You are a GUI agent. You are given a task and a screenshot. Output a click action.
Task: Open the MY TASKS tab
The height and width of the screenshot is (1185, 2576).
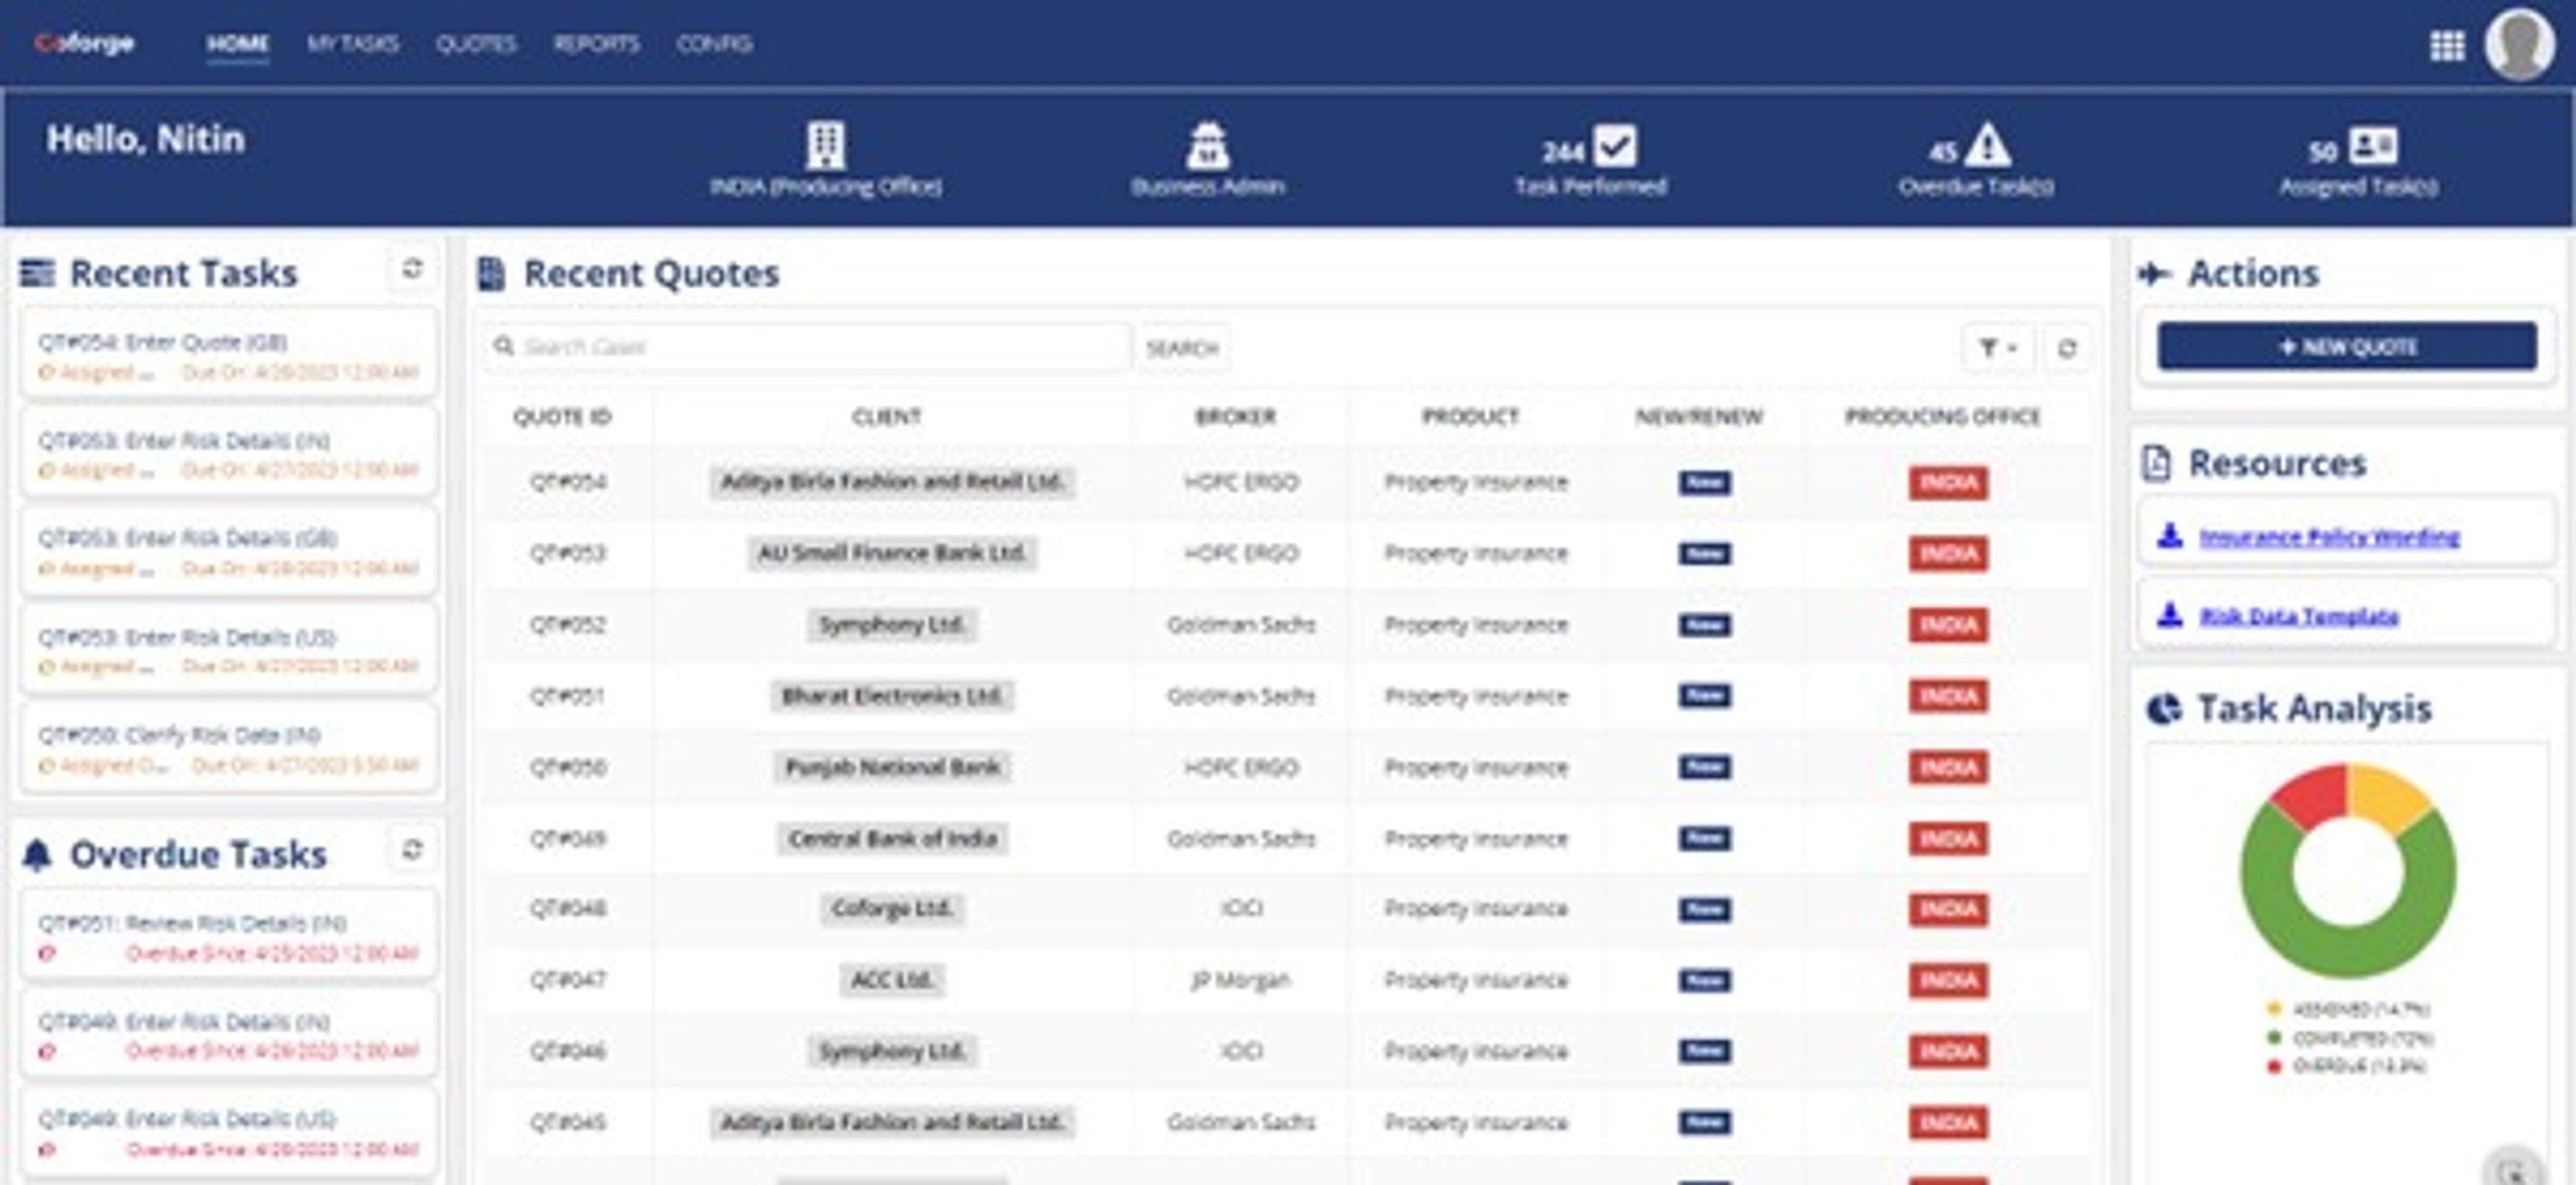[x=352, y=44]
